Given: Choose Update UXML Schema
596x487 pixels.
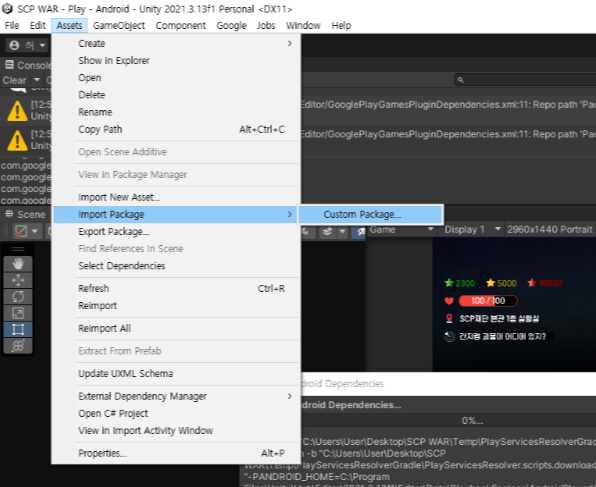Looking at the screenshot, I should click(x=176, y=374).
